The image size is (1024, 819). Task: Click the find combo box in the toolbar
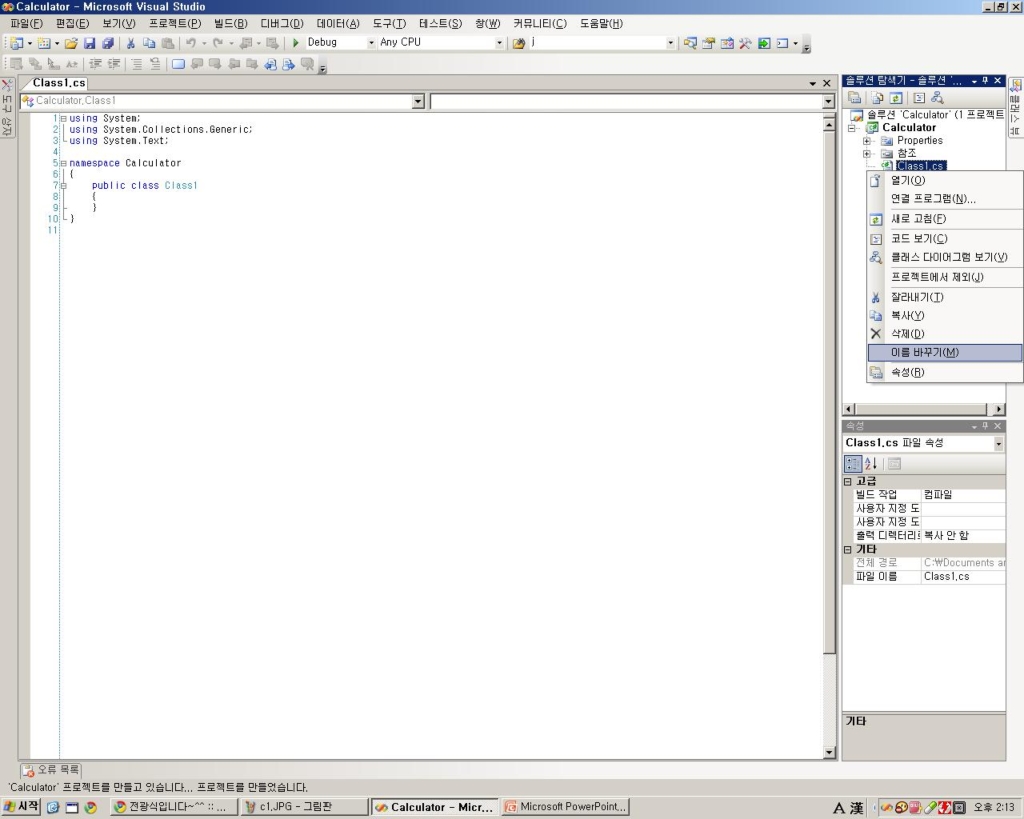601,43
